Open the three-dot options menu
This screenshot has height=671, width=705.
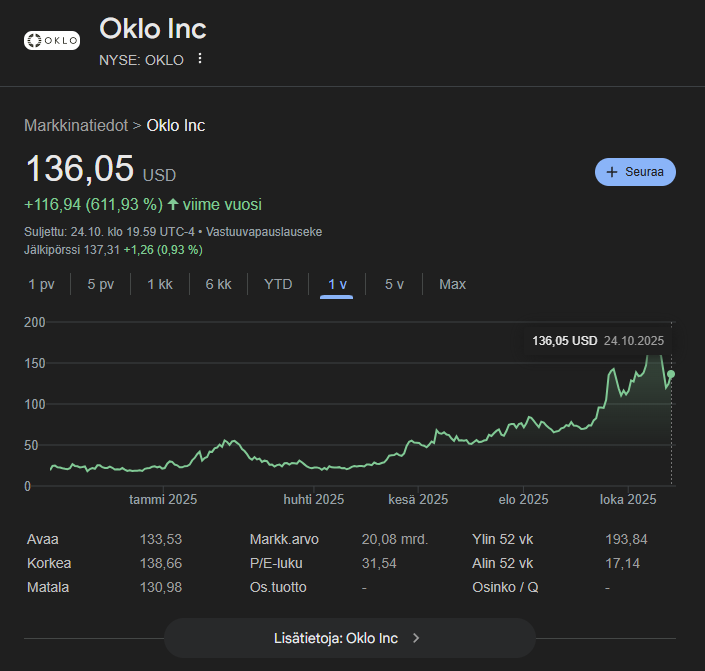(x=200, y=59)
